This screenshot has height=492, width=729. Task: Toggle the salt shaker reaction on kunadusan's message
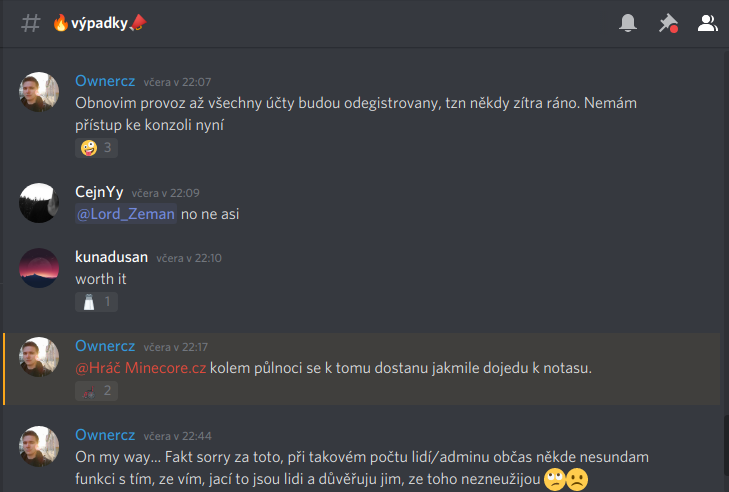click(96, 302)
